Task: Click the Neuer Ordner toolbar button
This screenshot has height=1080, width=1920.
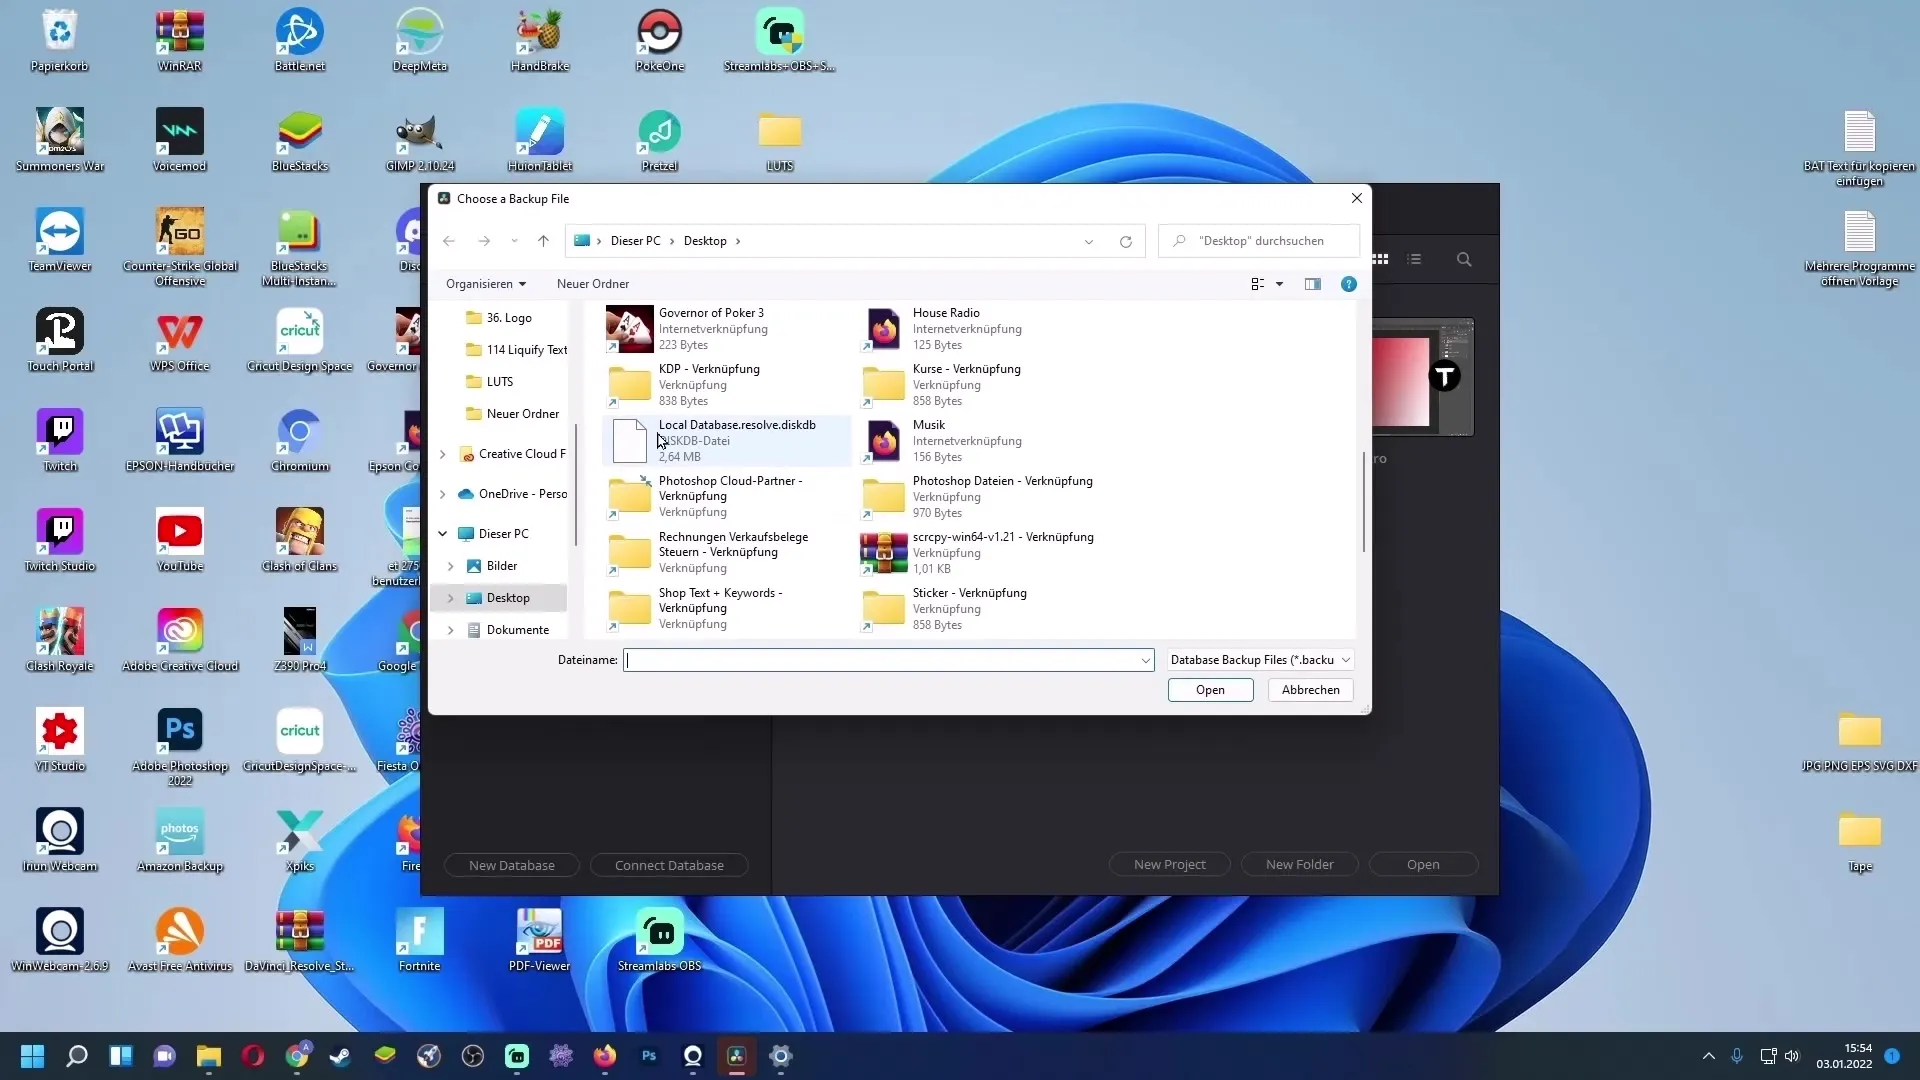Action: click(x=593, y=284)
